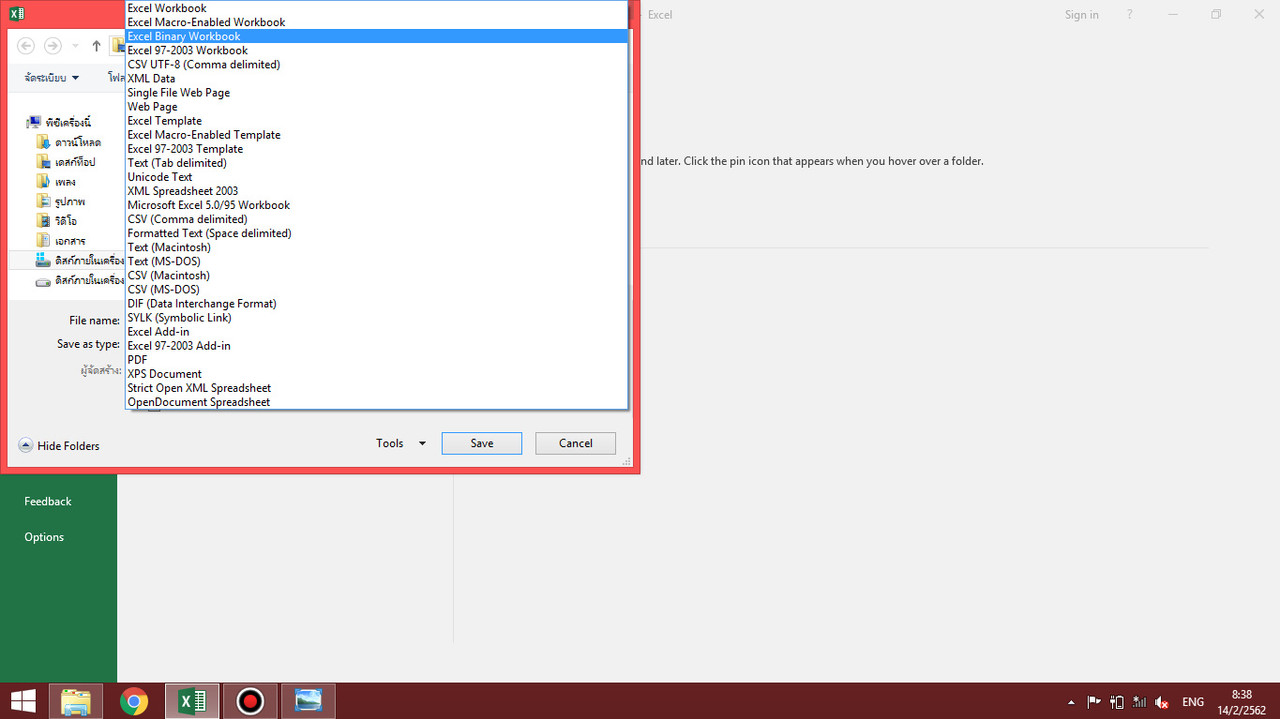The image size is (1280, 719).
Task: Open Action Center flag icon
Action: click(x=1095, y=702)
